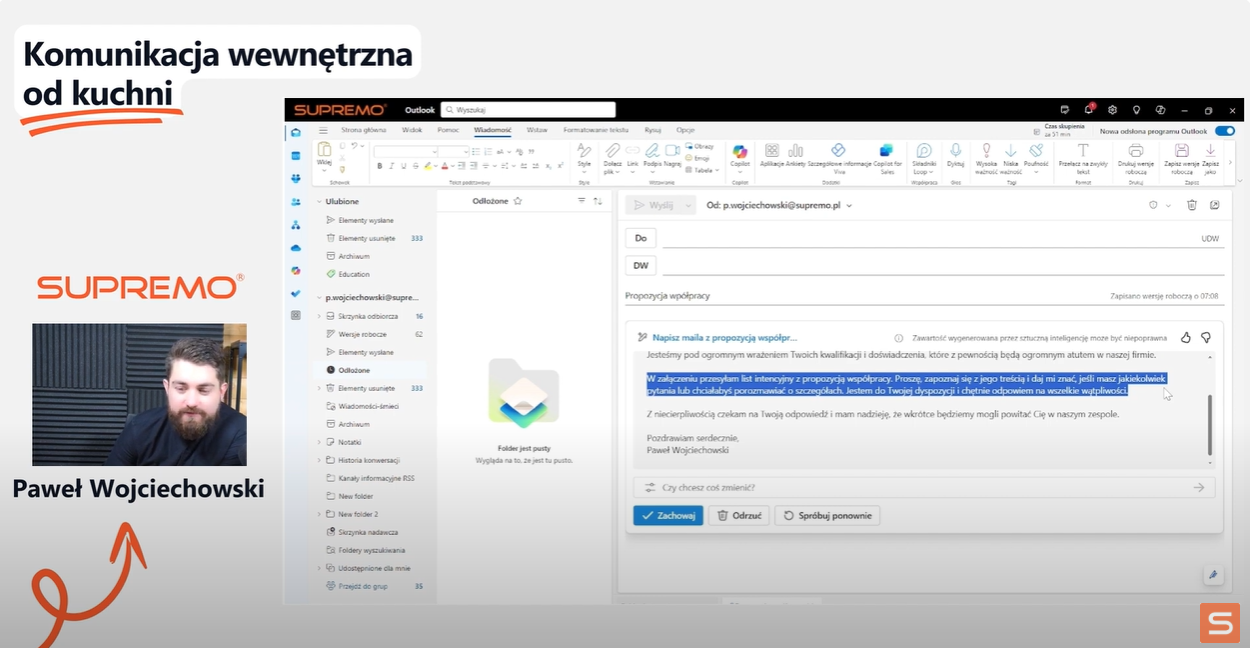Open notifications bell in title bar
This screenshot has height=648, width=1250.
click(1089, 110)
